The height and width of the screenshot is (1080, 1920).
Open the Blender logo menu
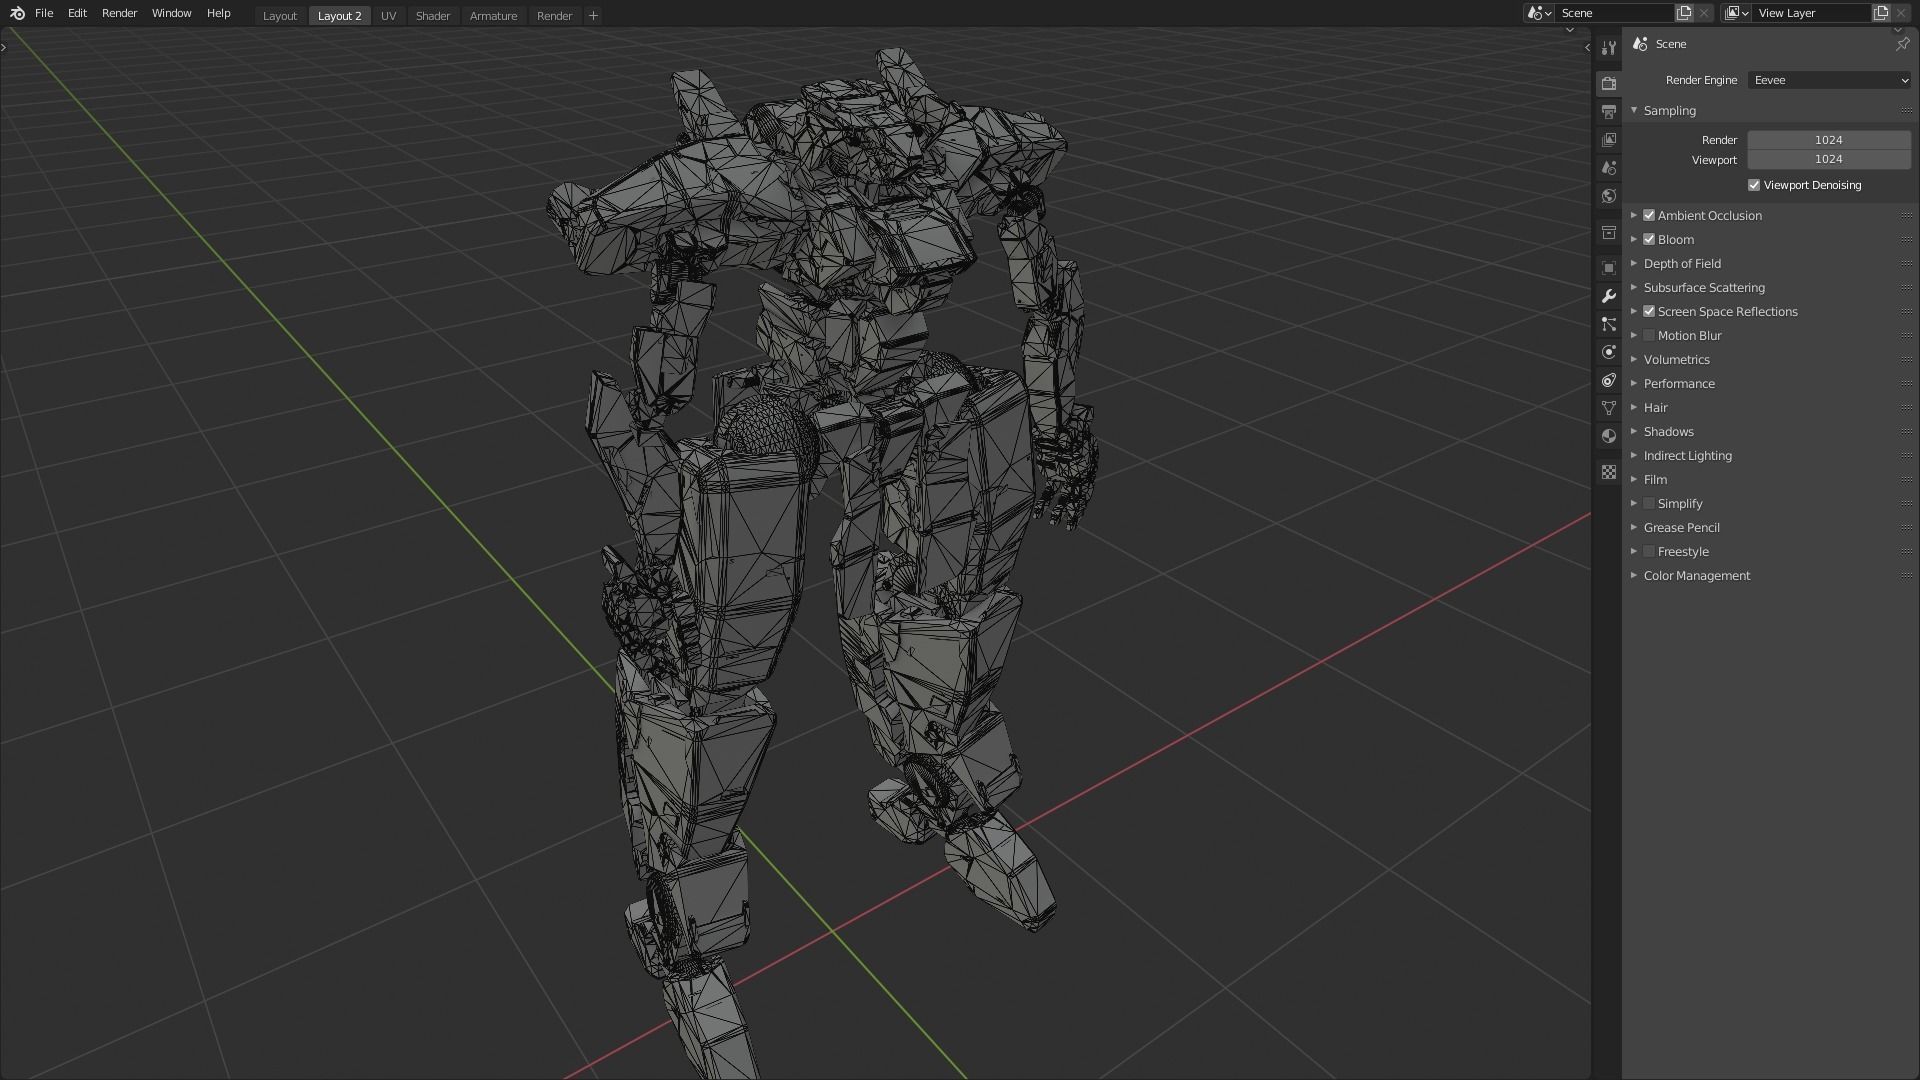pos(17,13)
